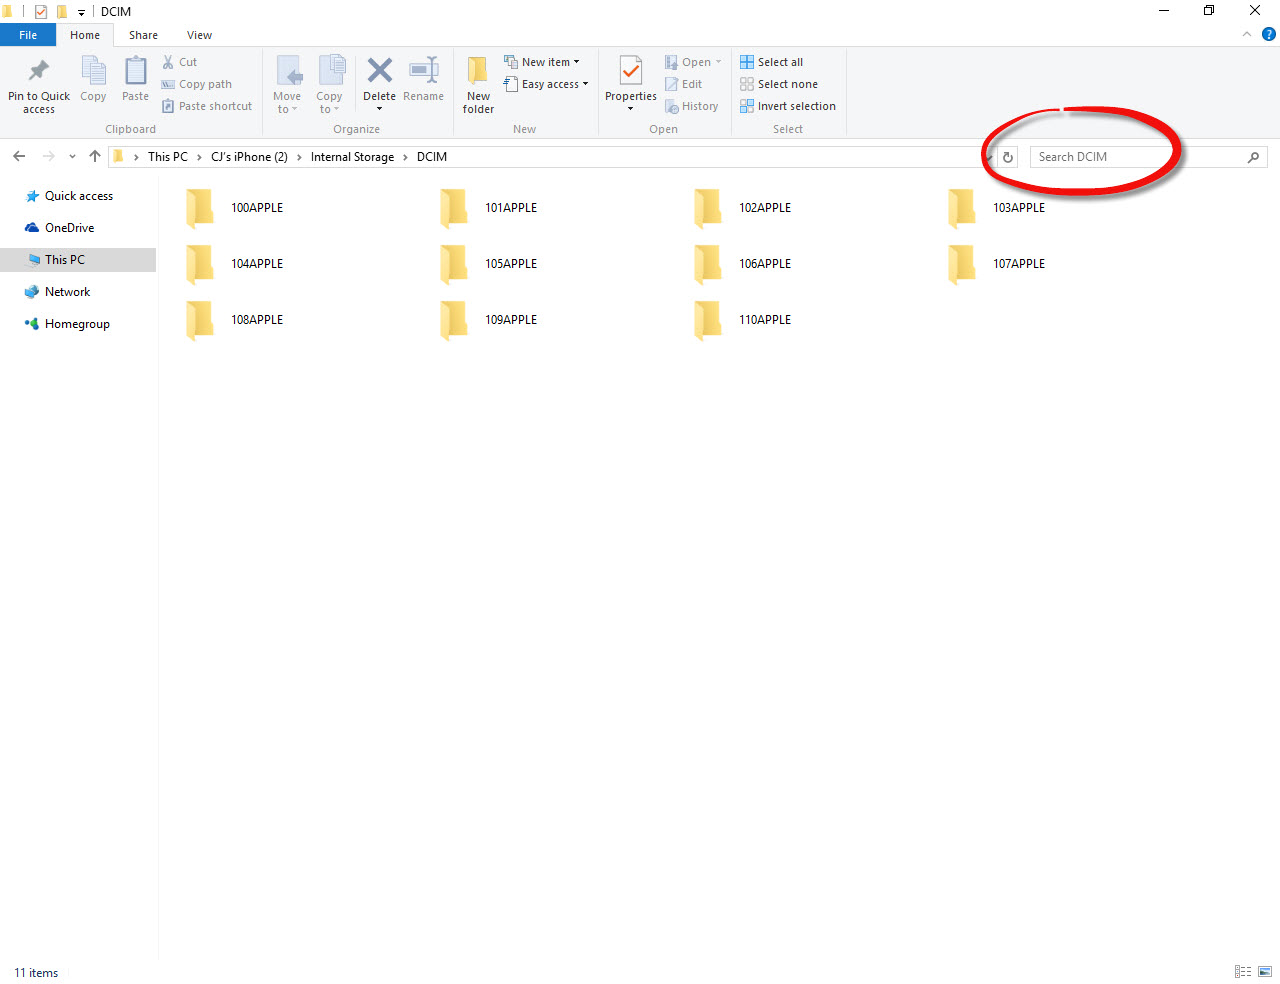
Task: Expand the Easy access dropdown
Action: pyautogui.click(x=547, y=84)
